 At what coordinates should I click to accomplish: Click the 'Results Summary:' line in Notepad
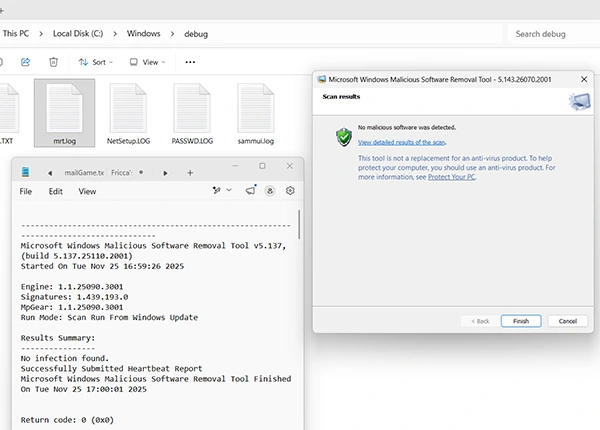click(x=58, y=338)
